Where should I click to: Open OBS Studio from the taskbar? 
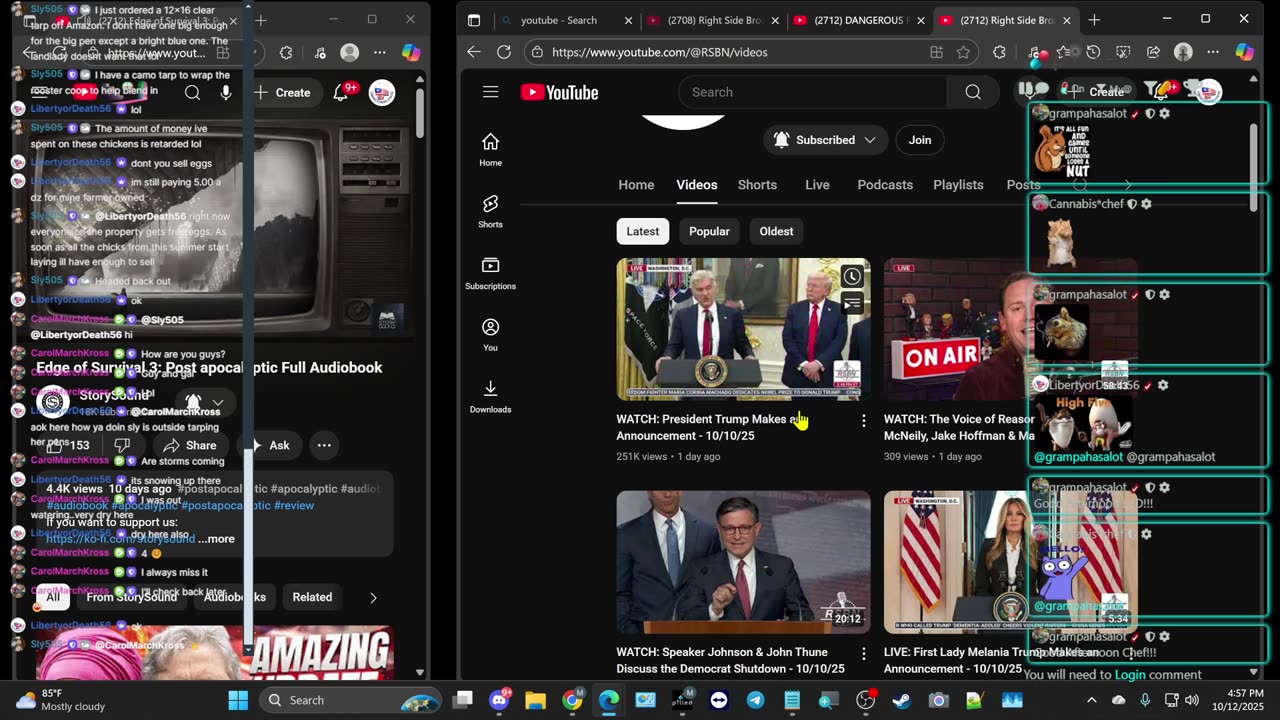(x=865, y=700)
